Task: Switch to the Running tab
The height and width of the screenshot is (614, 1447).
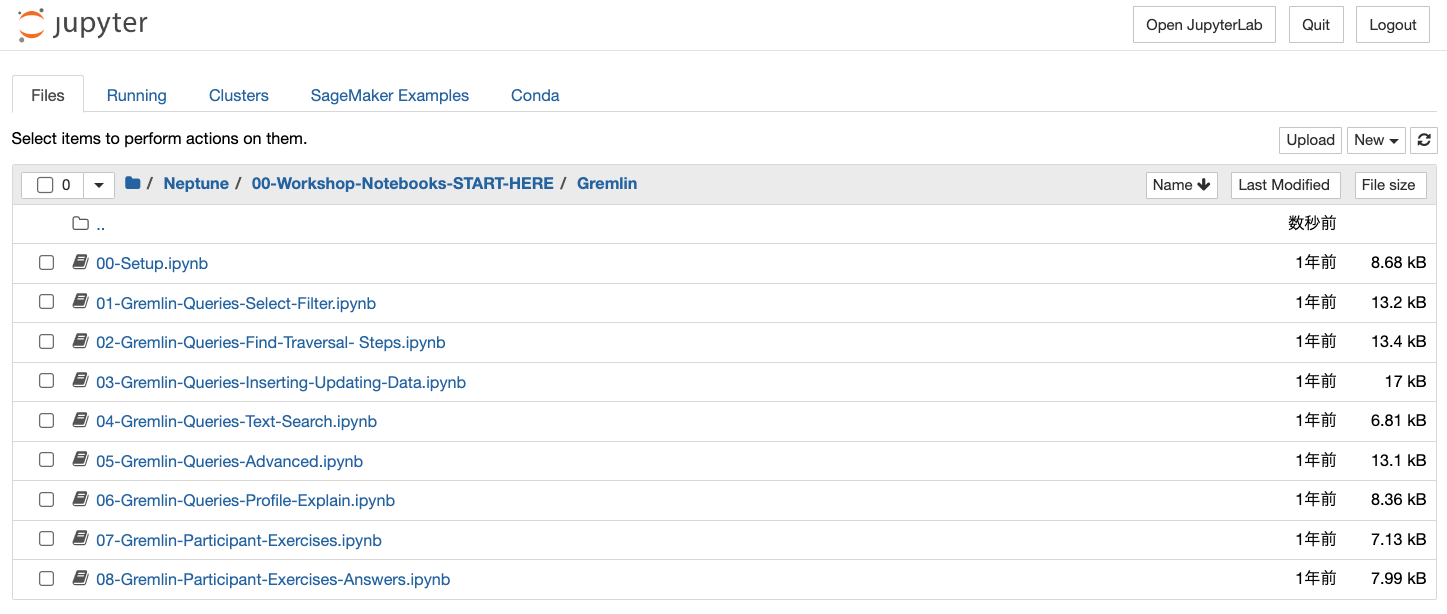Action: point(137,95)
